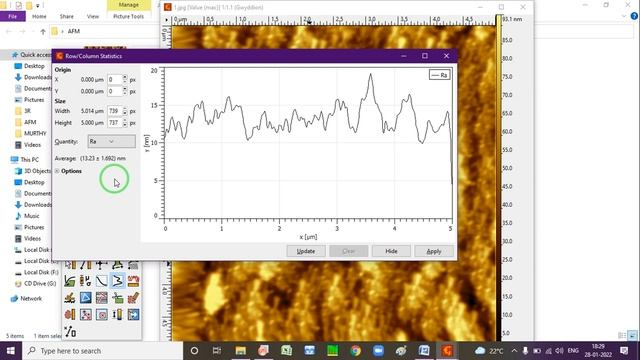
Task: Open the data window corner arrow menu
Action: coord(167,20)
